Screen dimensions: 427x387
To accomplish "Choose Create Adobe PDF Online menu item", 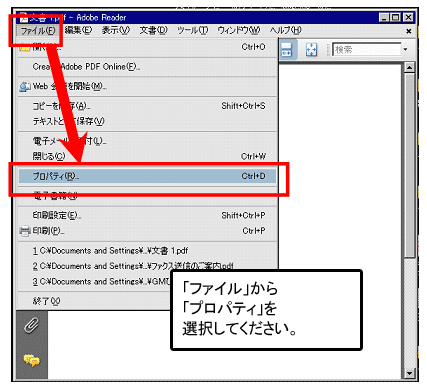I will (x=147, y=67).
